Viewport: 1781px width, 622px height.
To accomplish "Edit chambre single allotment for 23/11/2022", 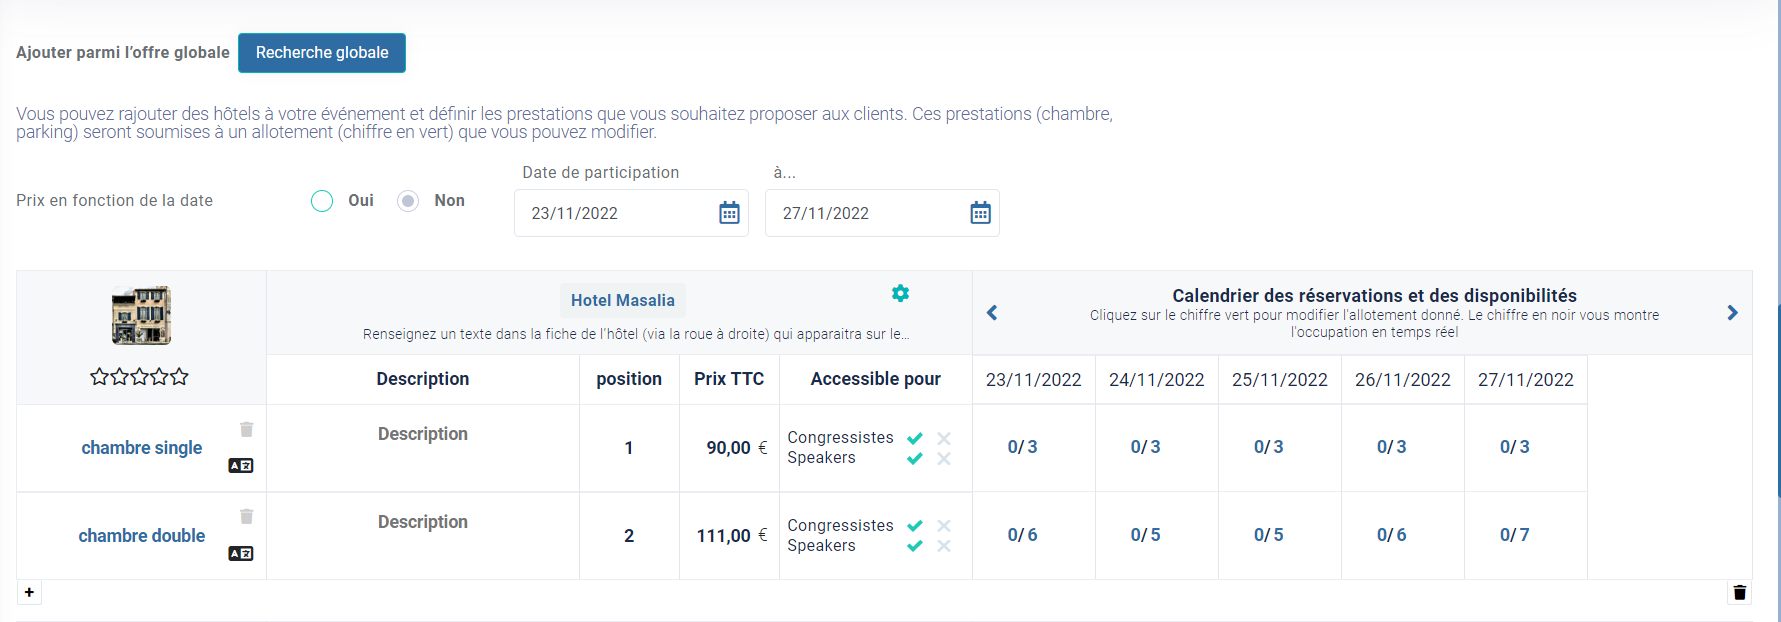I will pos(1022,447).
